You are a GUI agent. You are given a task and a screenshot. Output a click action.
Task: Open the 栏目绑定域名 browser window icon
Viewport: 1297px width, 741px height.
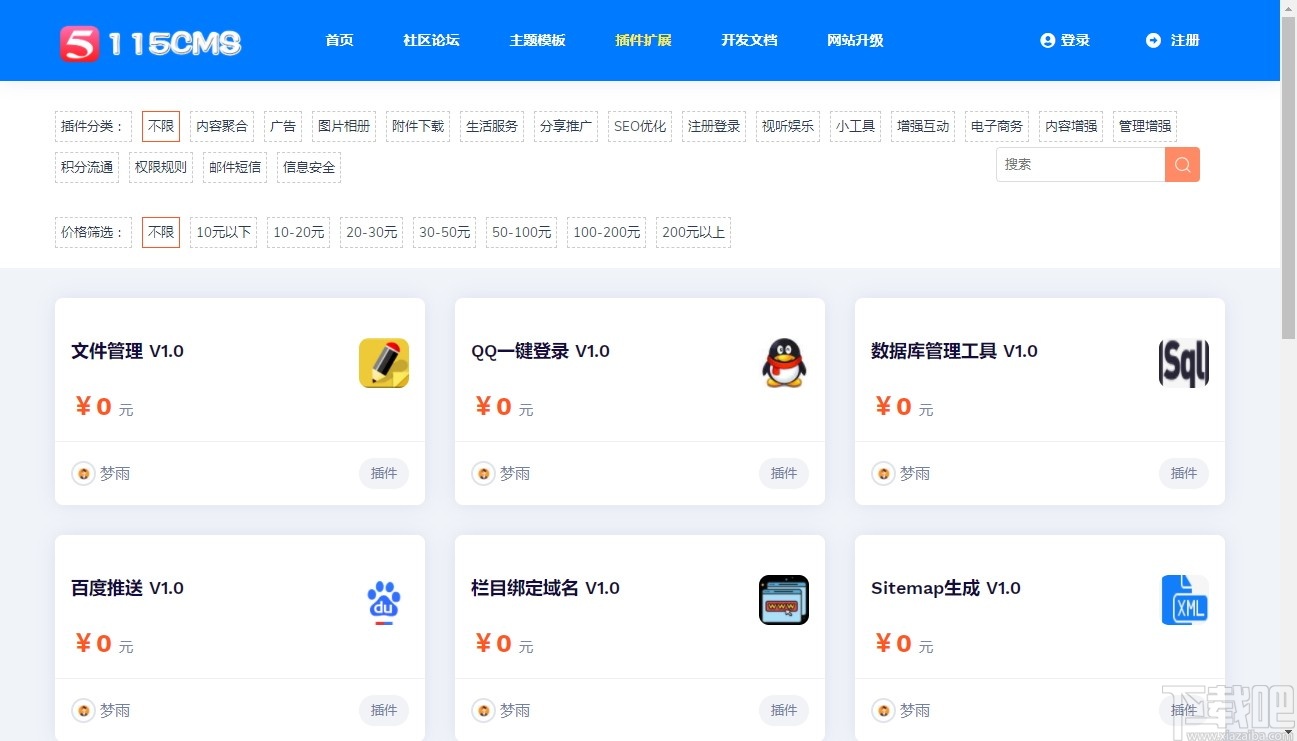coord(784,600)
